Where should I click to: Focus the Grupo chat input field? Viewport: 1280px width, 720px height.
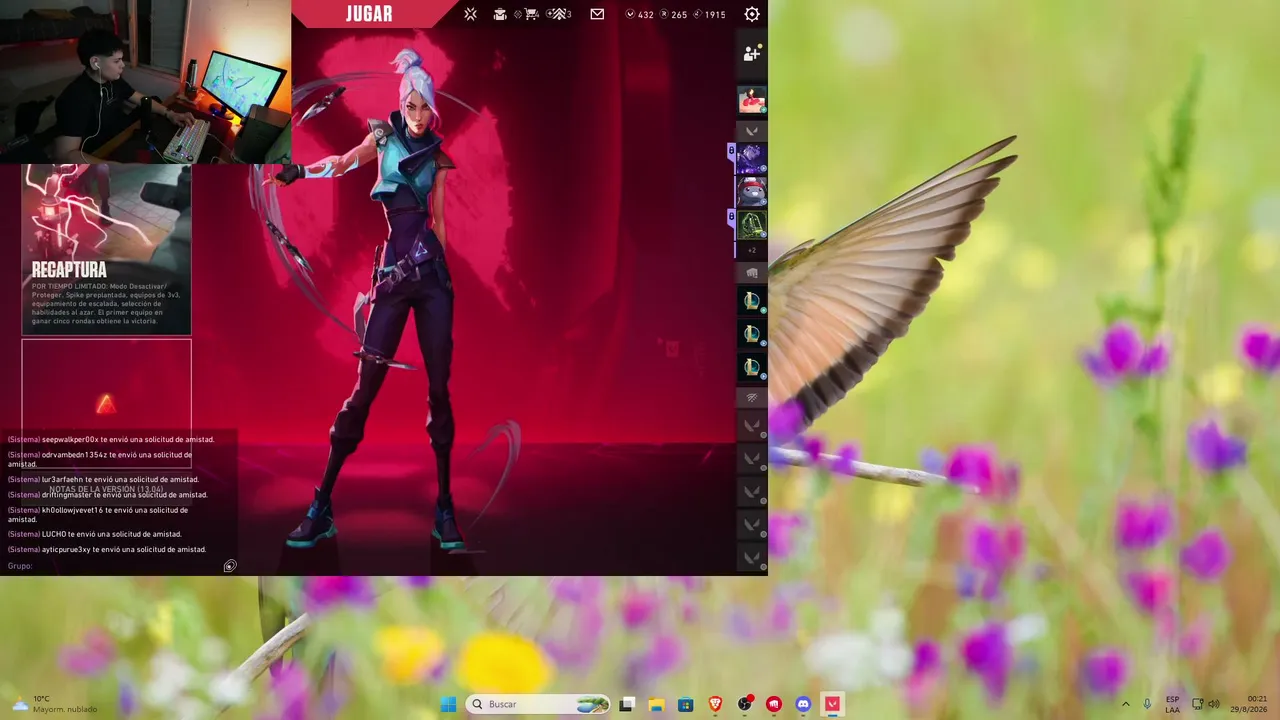[x=114, y=566]
